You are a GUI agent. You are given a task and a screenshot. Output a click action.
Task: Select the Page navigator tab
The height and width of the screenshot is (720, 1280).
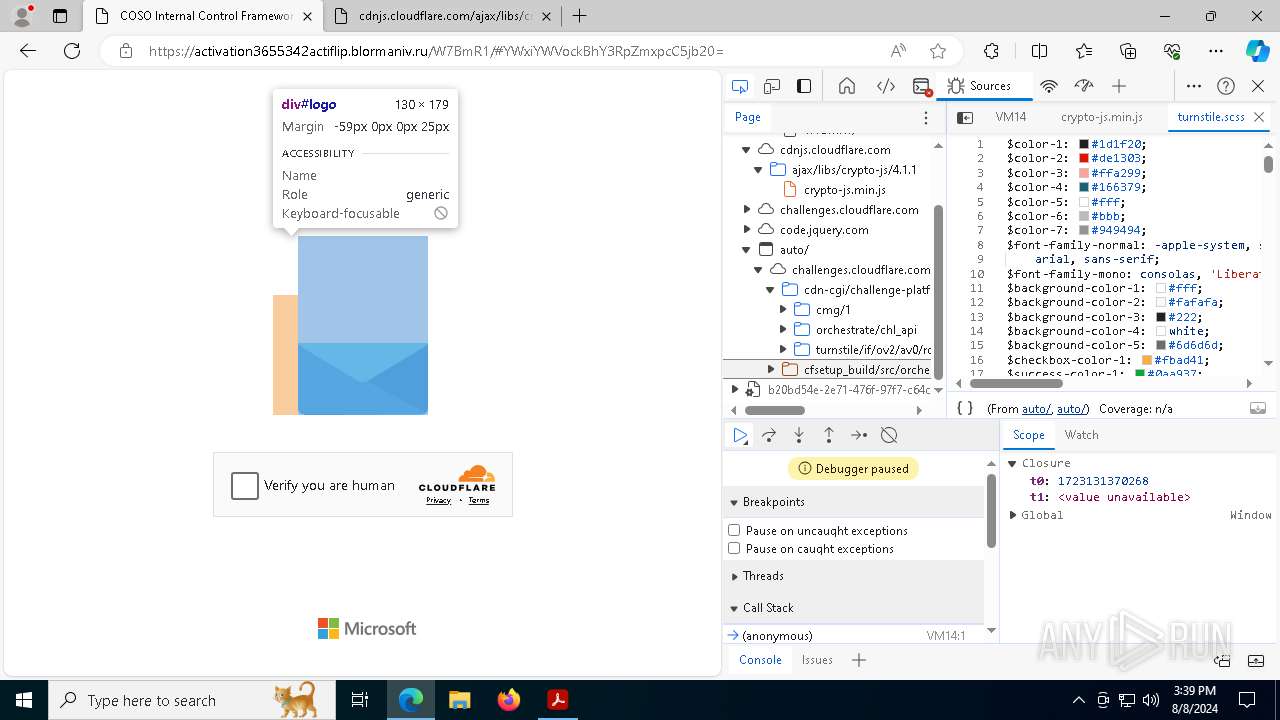pyautogui.click(x=748, y=117)
